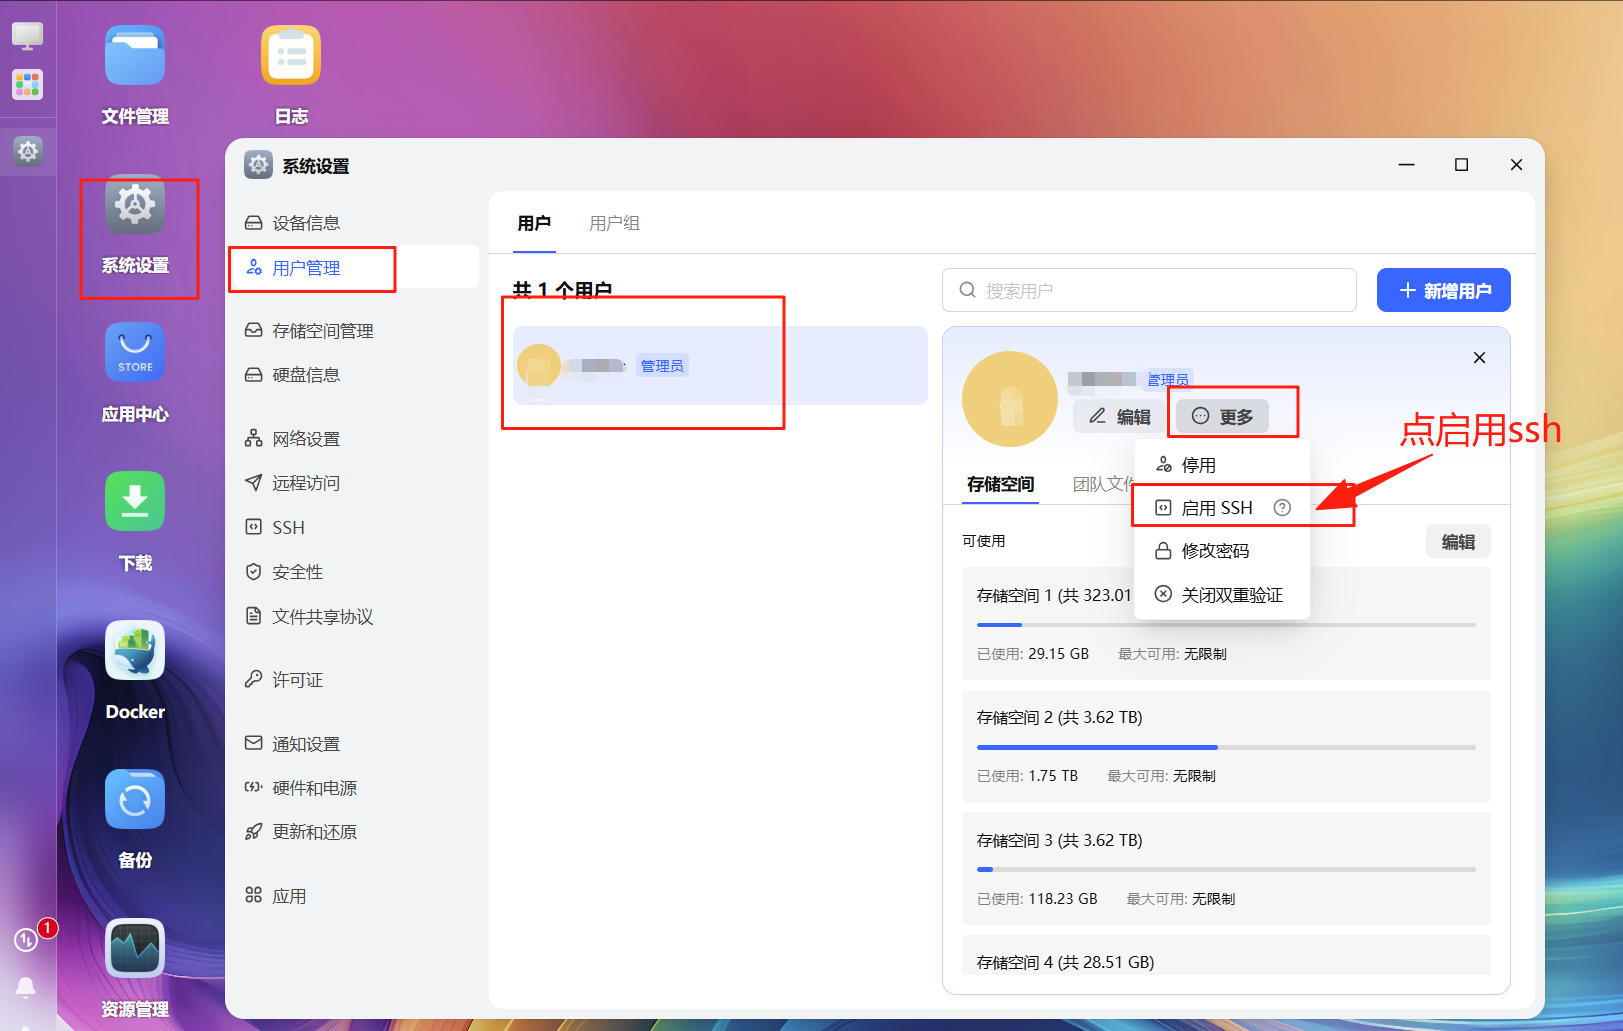Launch the 应用中心 store icon
This screenshot has width=1623, height=1031.
click(x=135, y=353)
